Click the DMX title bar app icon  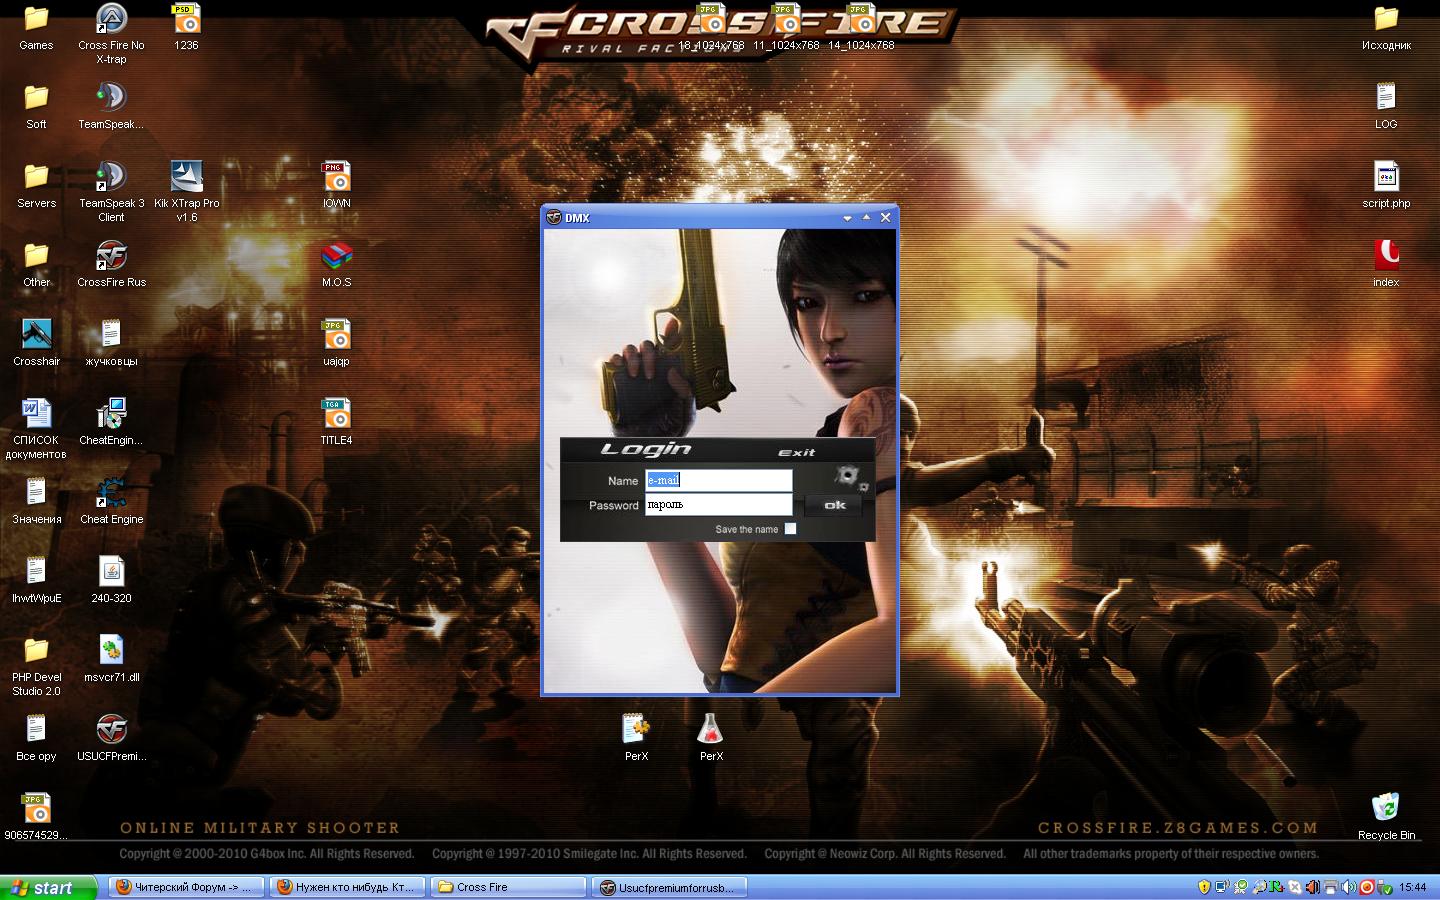pyautogui.click(x=554, y=218)
